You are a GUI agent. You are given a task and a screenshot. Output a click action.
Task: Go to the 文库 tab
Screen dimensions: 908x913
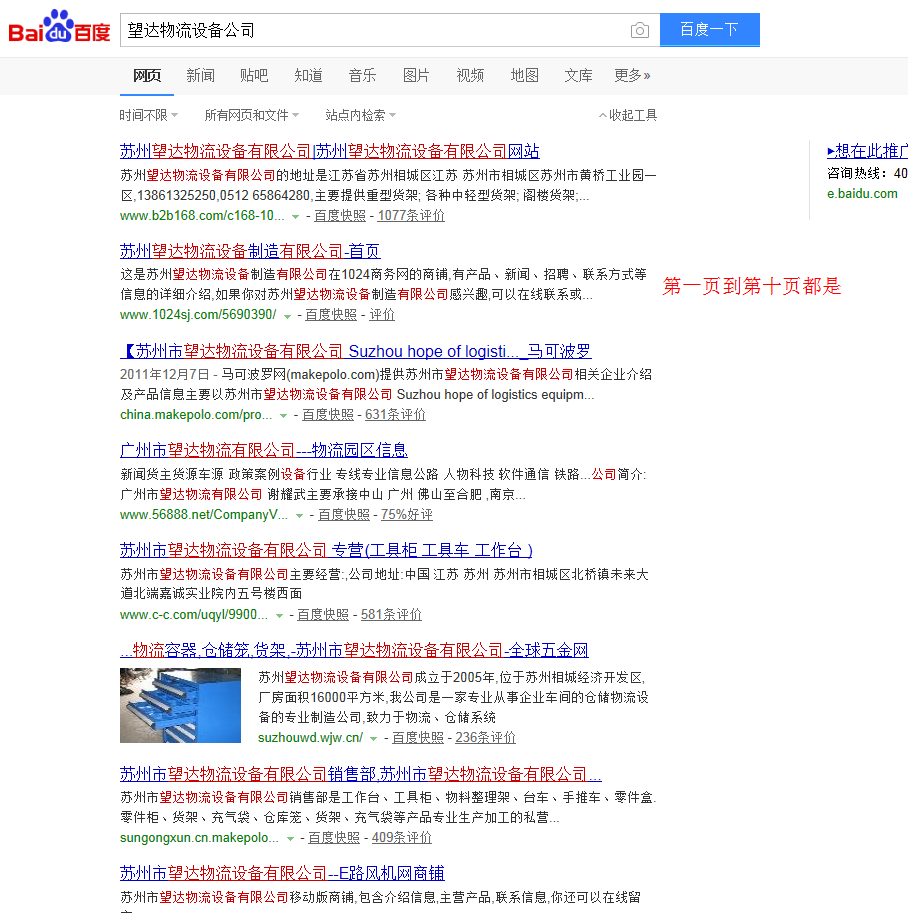coord(578,75)
